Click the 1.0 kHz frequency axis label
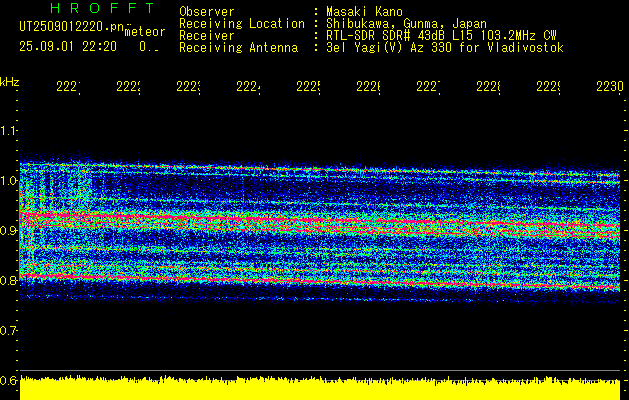The width and height of the screenshot is (629, 400). tap(8, 181)
